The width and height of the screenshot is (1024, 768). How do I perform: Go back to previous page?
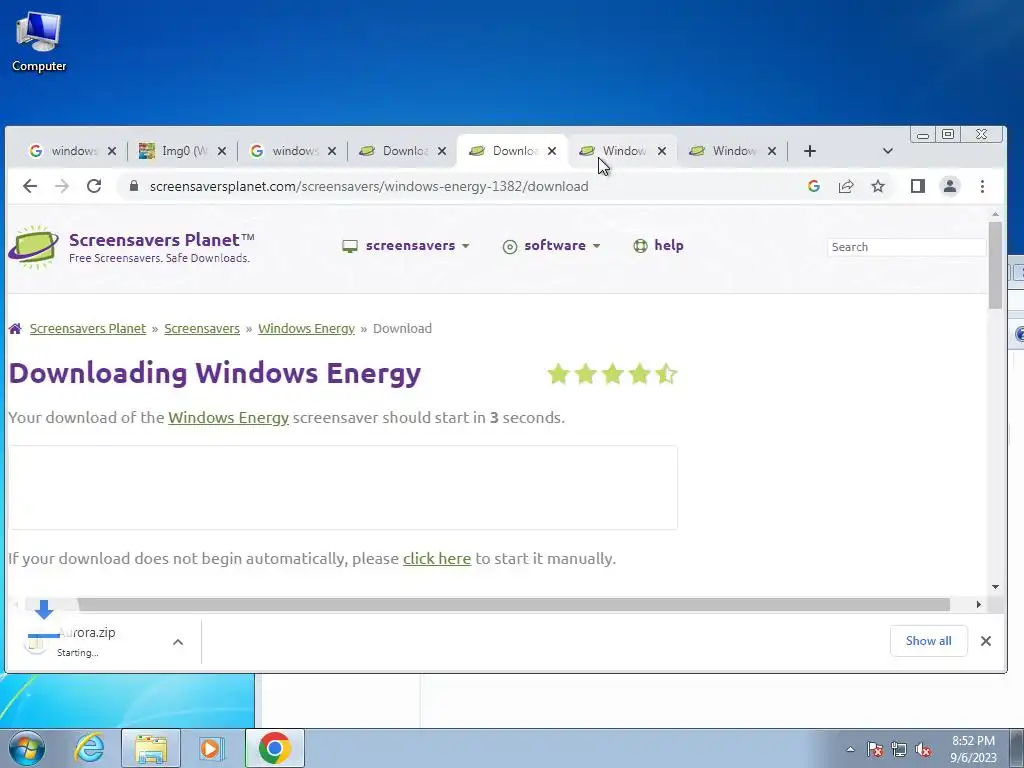(30, 186)
